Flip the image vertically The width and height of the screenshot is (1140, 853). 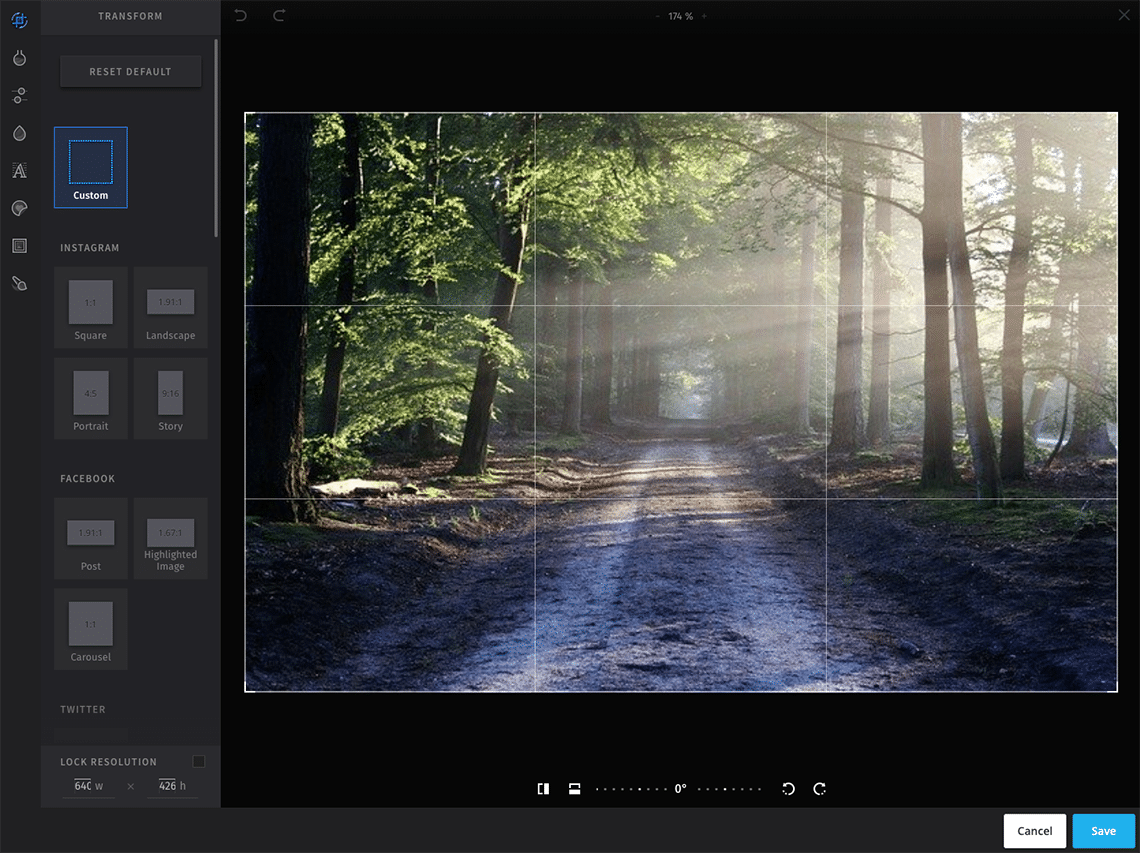pos(575,789)
